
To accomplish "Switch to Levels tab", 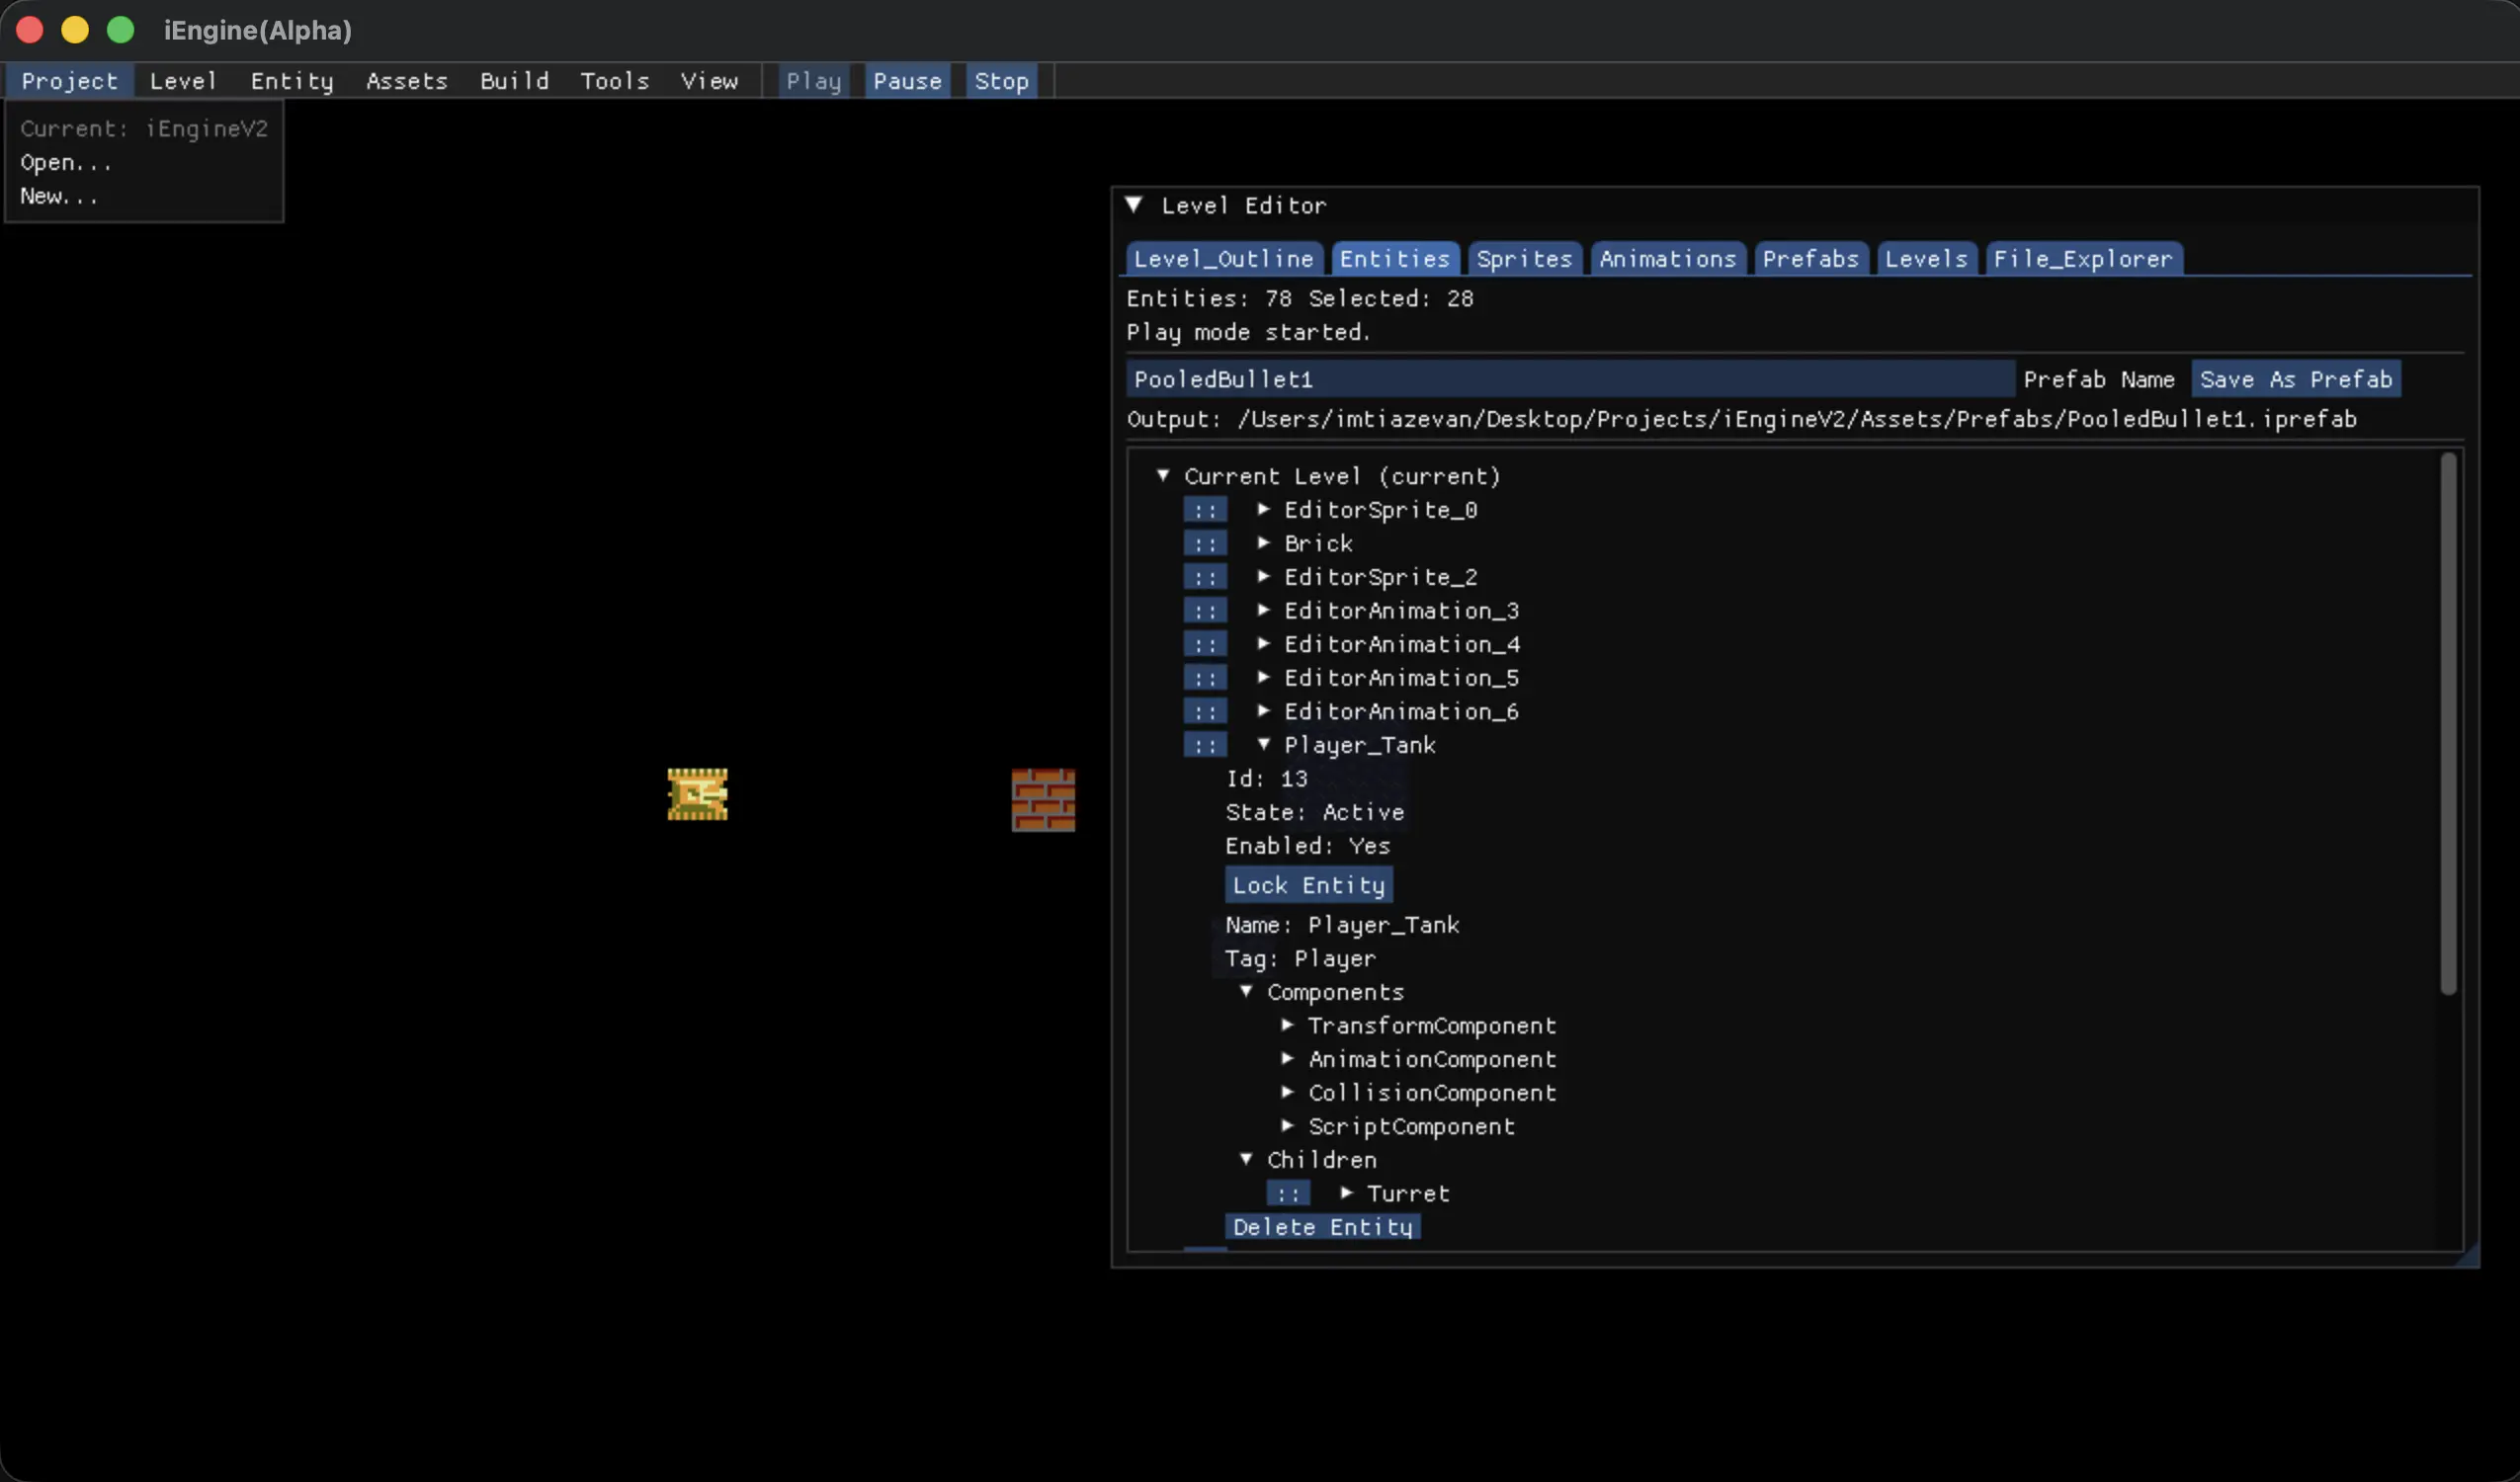I will coord(1926,259).
